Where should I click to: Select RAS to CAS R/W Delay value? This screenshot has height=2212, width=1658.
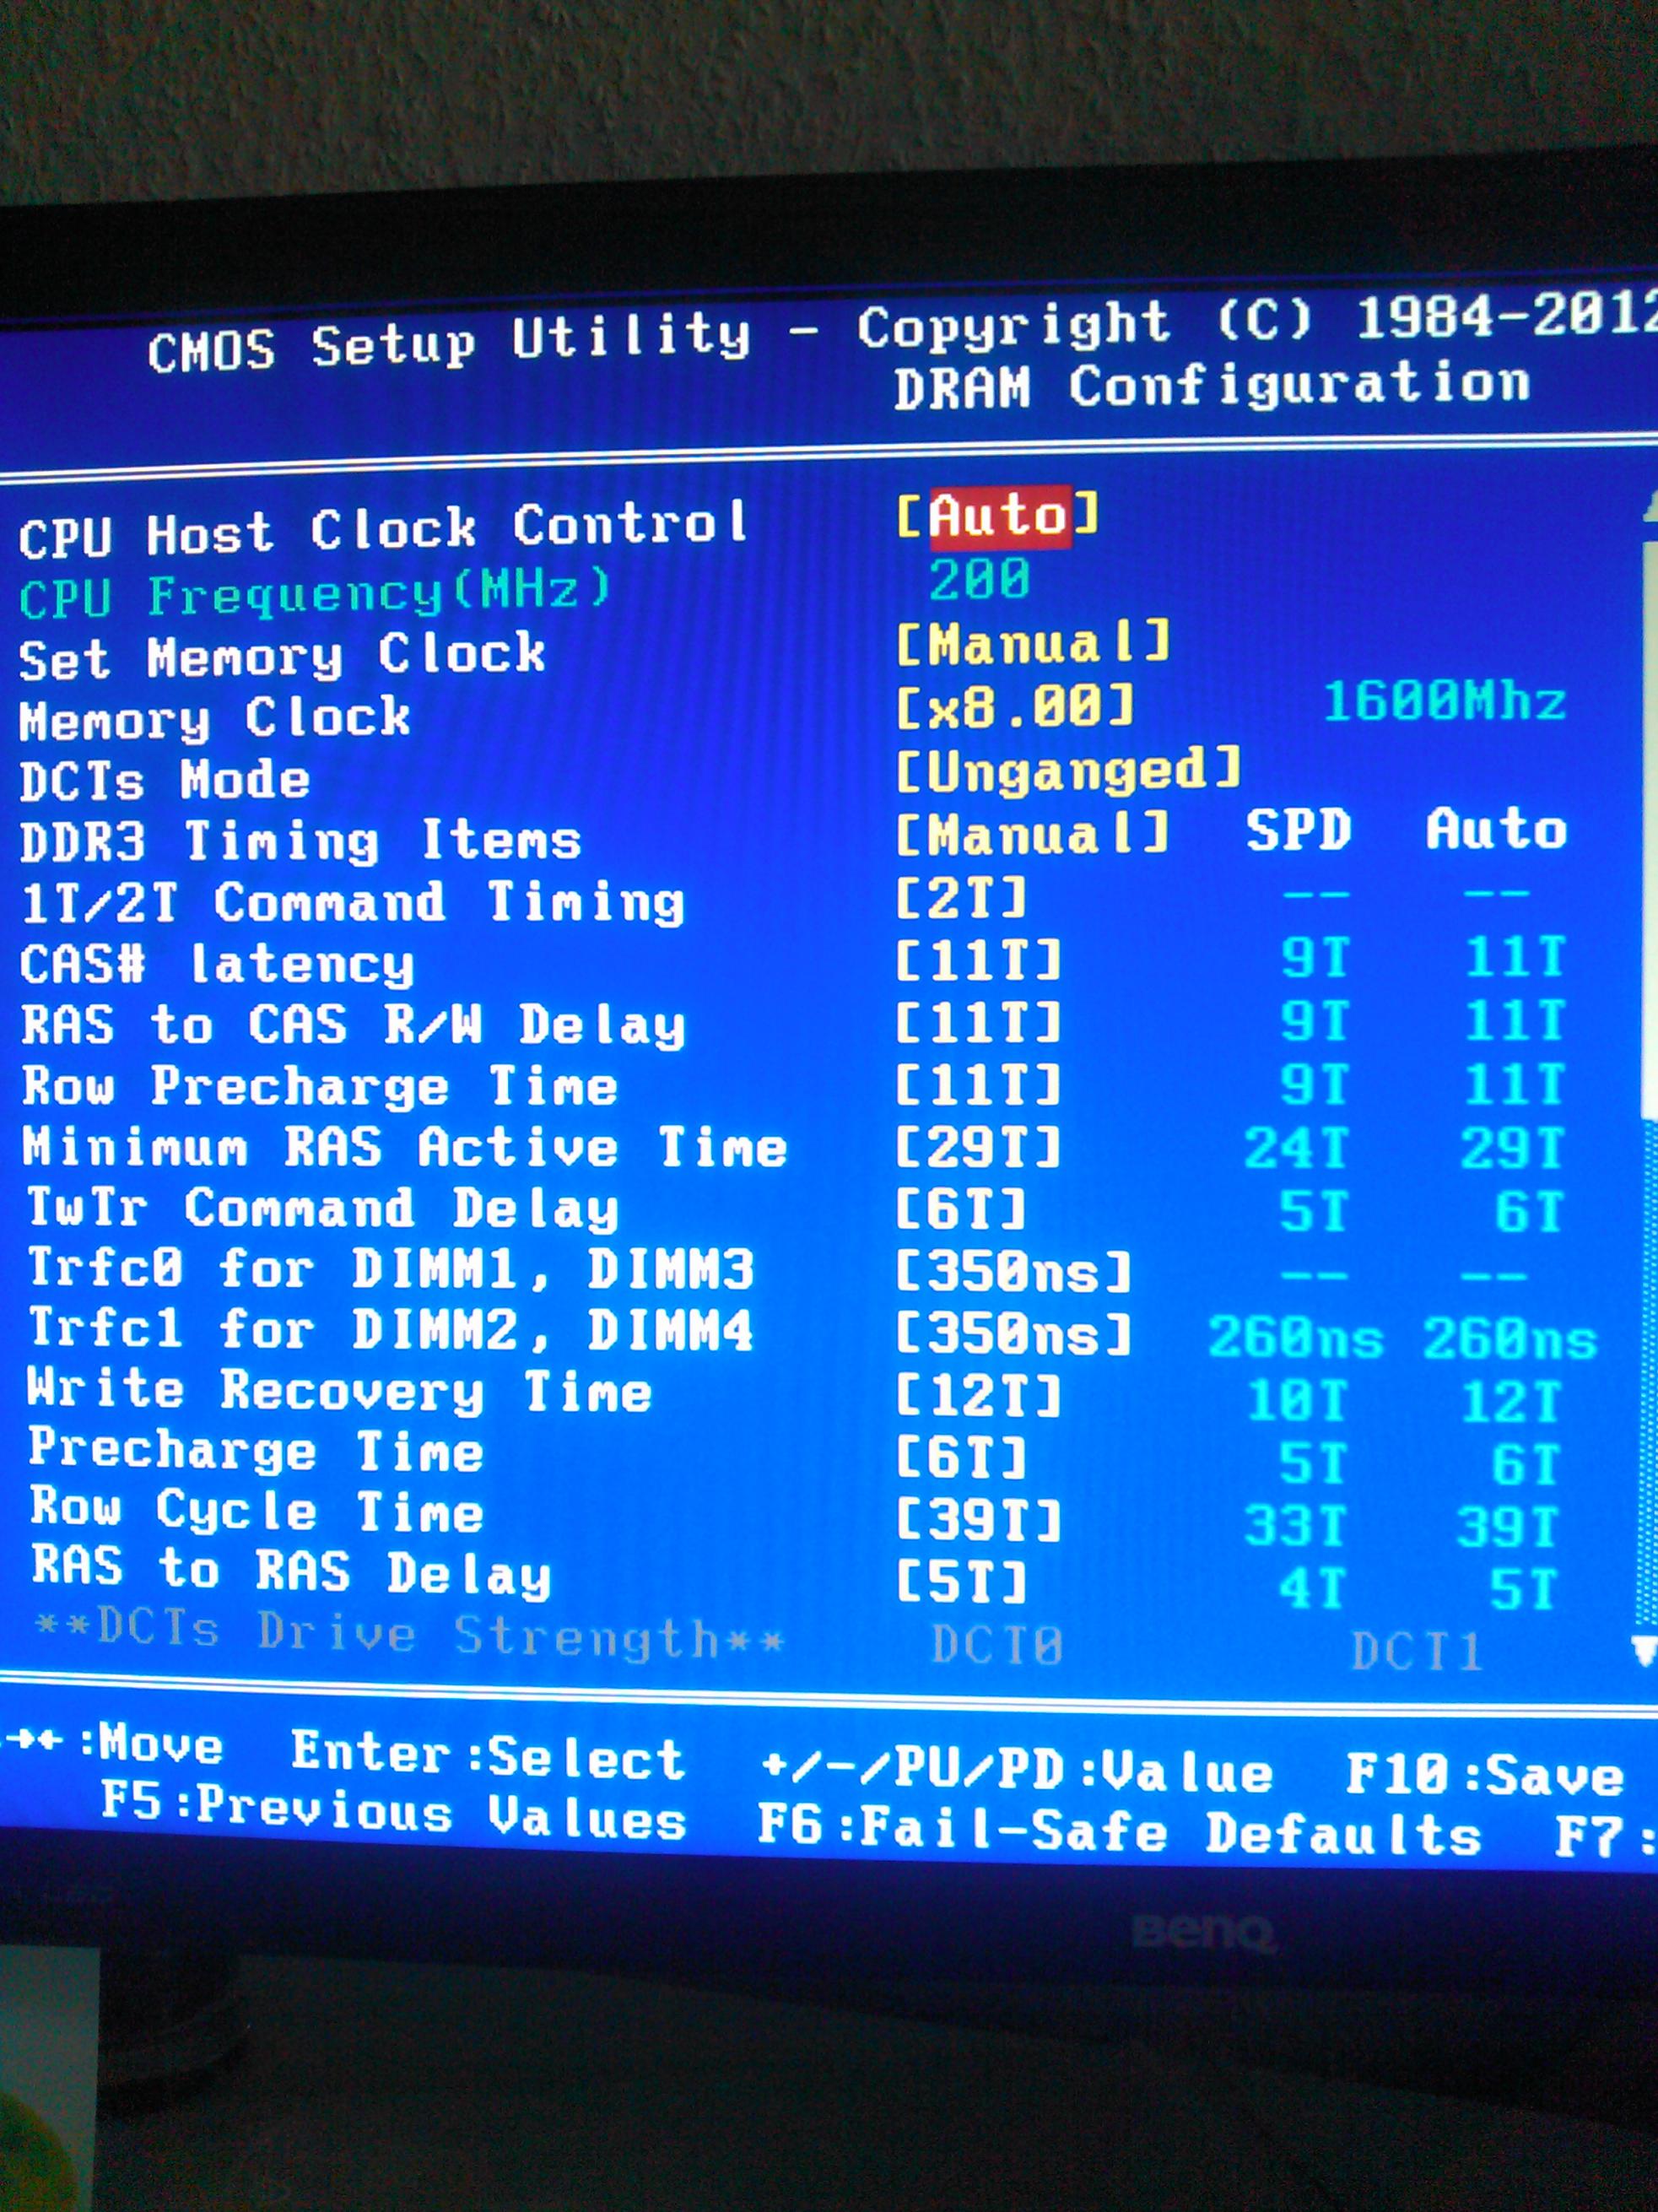(x=977, y=1024)
